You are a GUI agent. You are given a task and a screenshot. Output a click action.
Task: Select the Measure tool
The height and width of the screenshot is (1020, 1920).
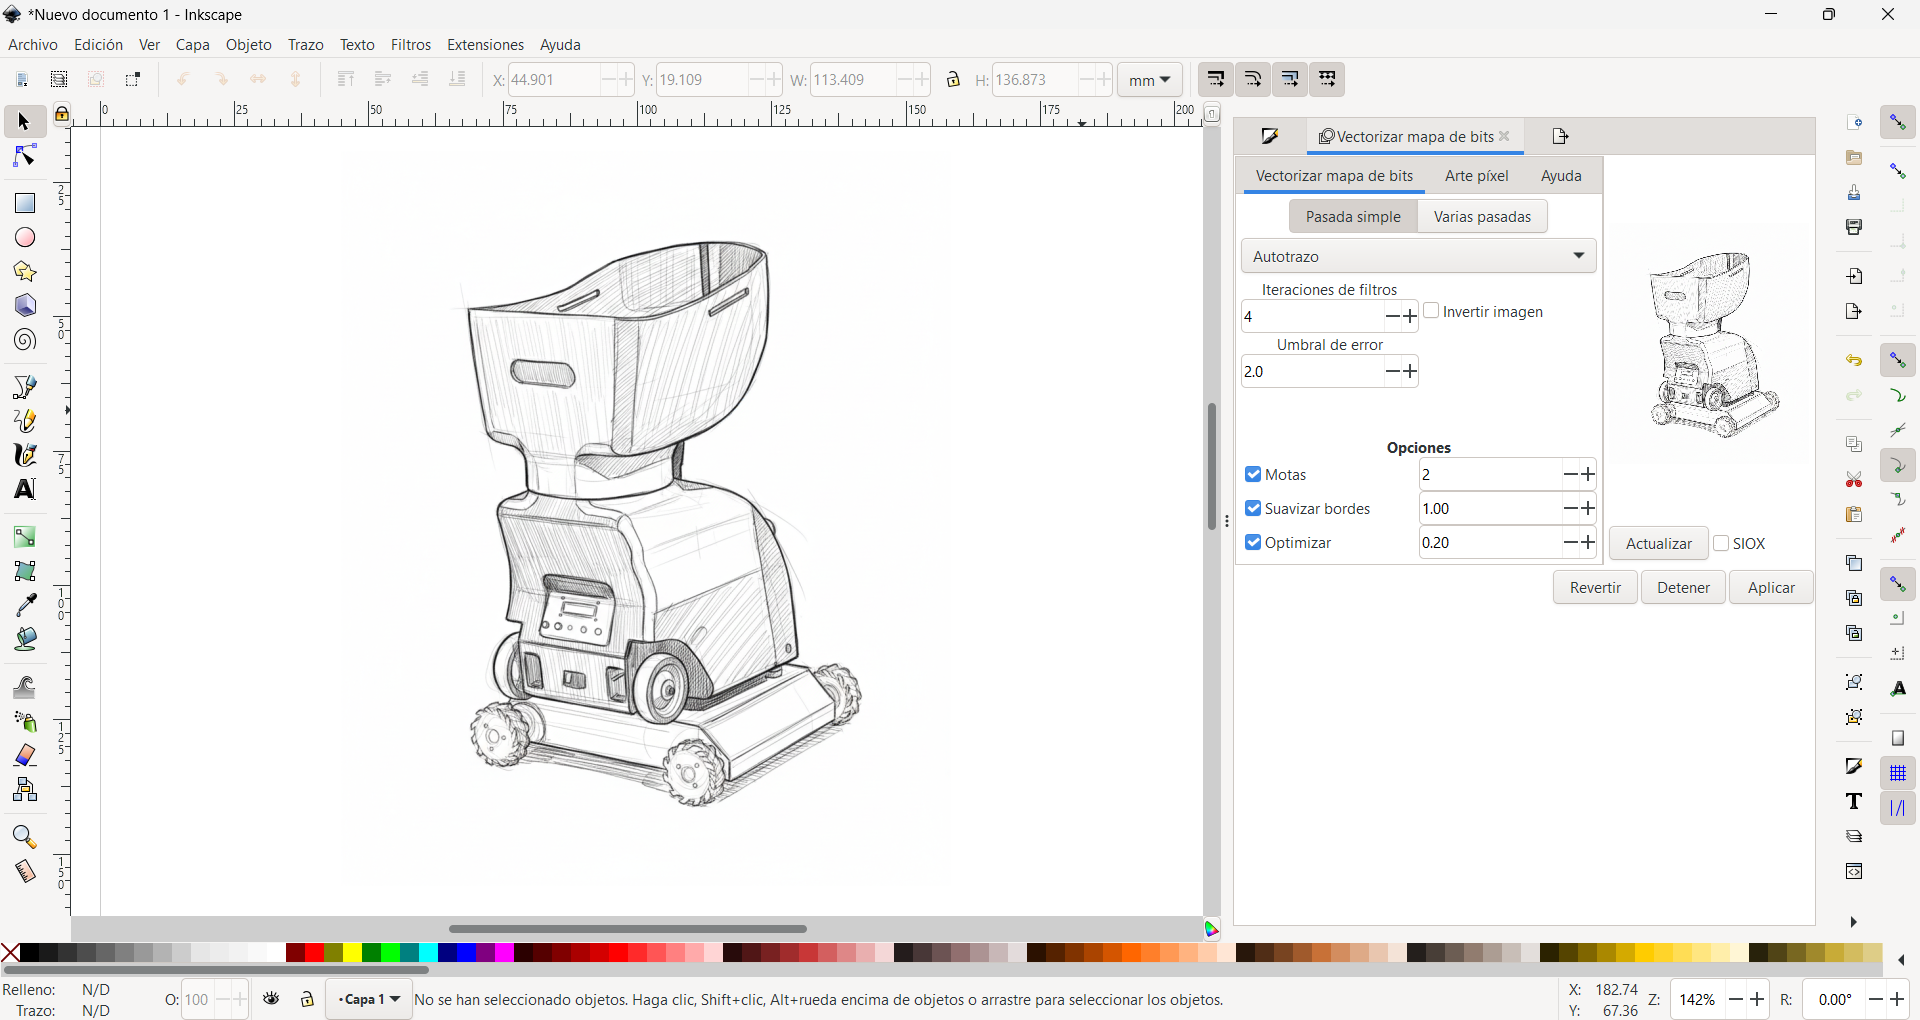tap(23, 871)
